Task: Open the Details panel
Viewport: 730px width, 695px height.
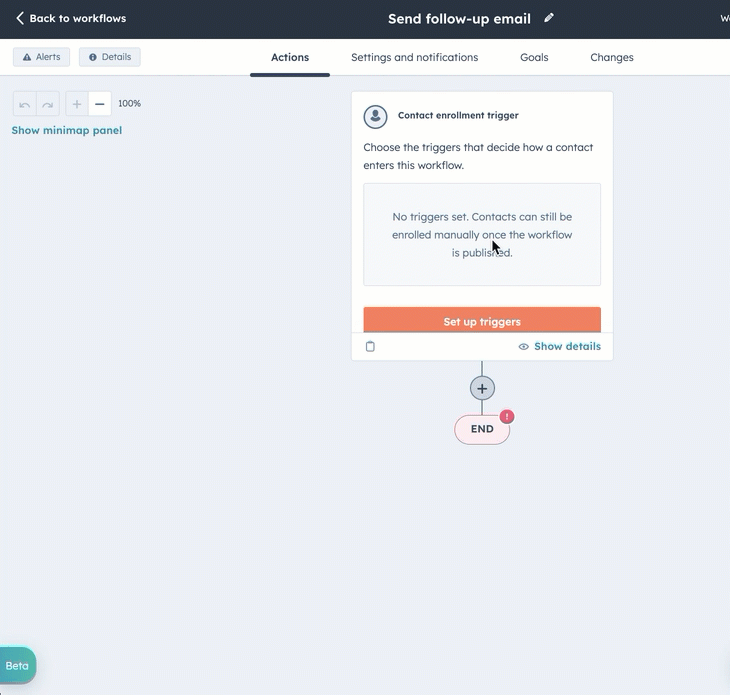Action: click(x=110, y=57)
